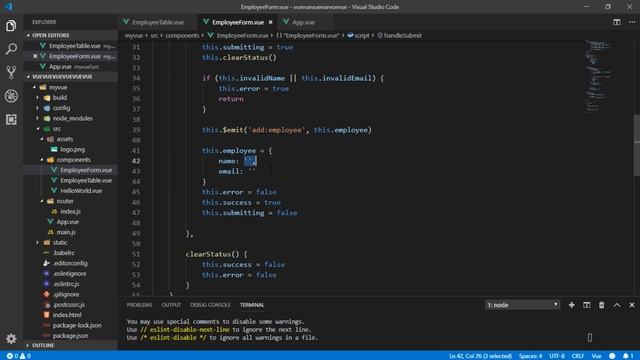Switch to the App.vue editor tab
Image resolution: width=640 pixels, height=360 pixels.
(x=303, y=22)
